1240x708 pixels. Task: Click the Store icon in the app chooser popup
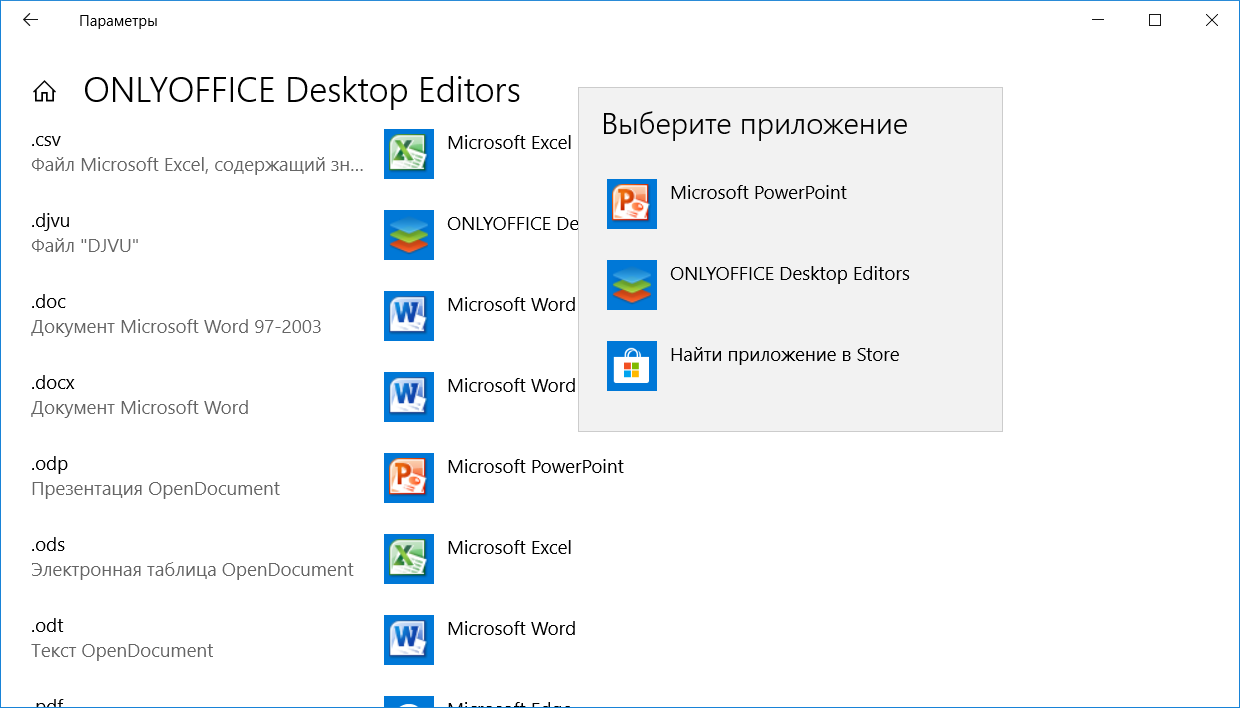point(632,366)
